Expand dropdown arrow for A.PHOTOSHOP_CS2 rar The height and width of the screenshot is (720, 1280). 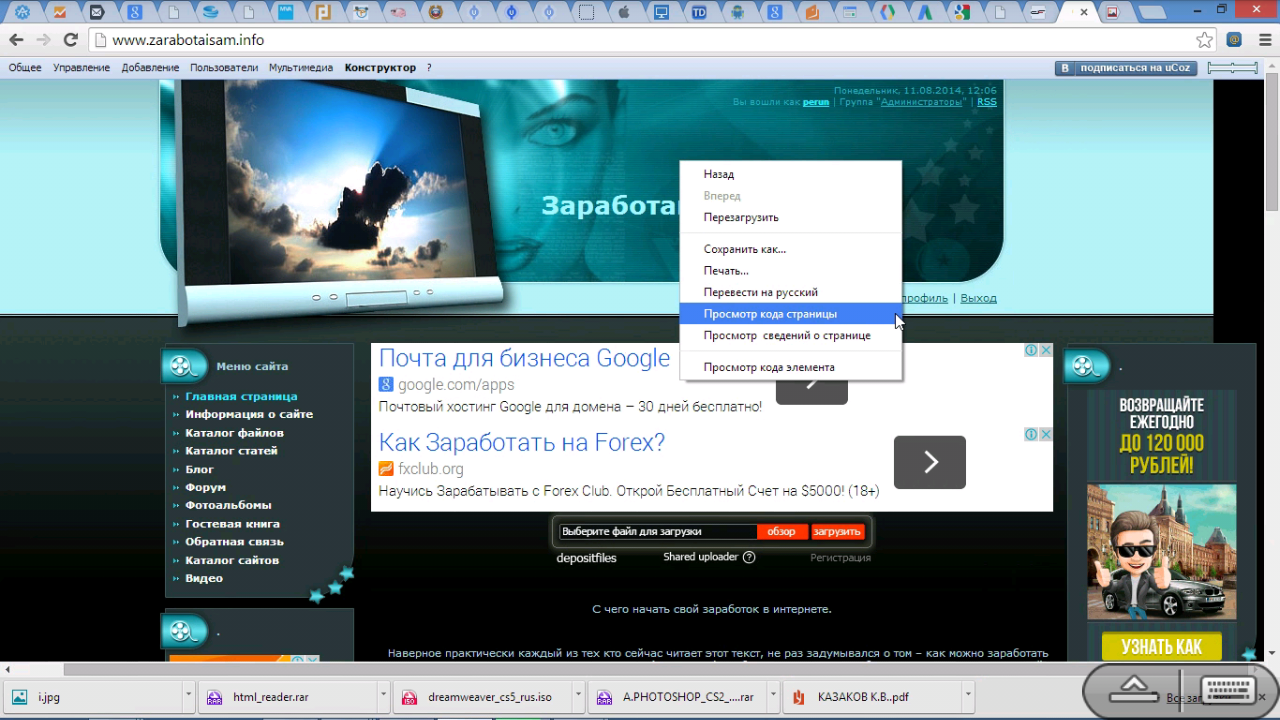pos(773,697)
